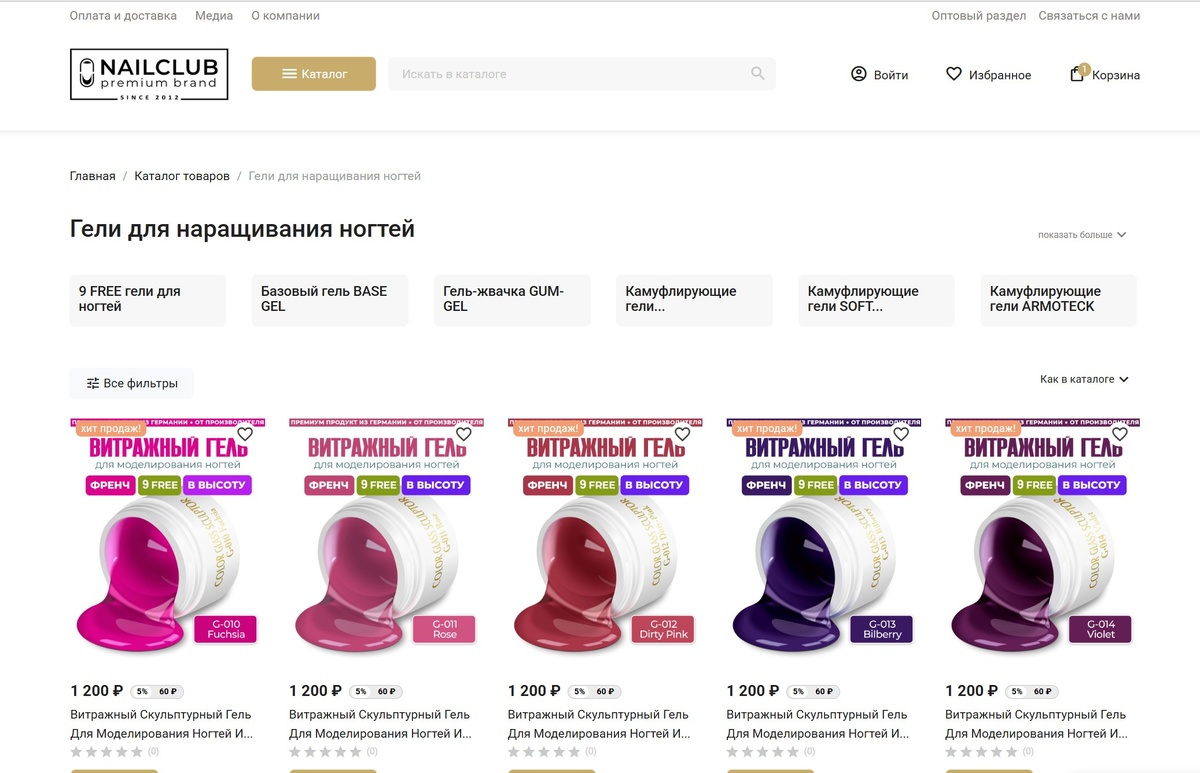The height and width of the screenshot is (773, 1200).
Task: Open the Медиа menu item
Action: coord(214,16)
